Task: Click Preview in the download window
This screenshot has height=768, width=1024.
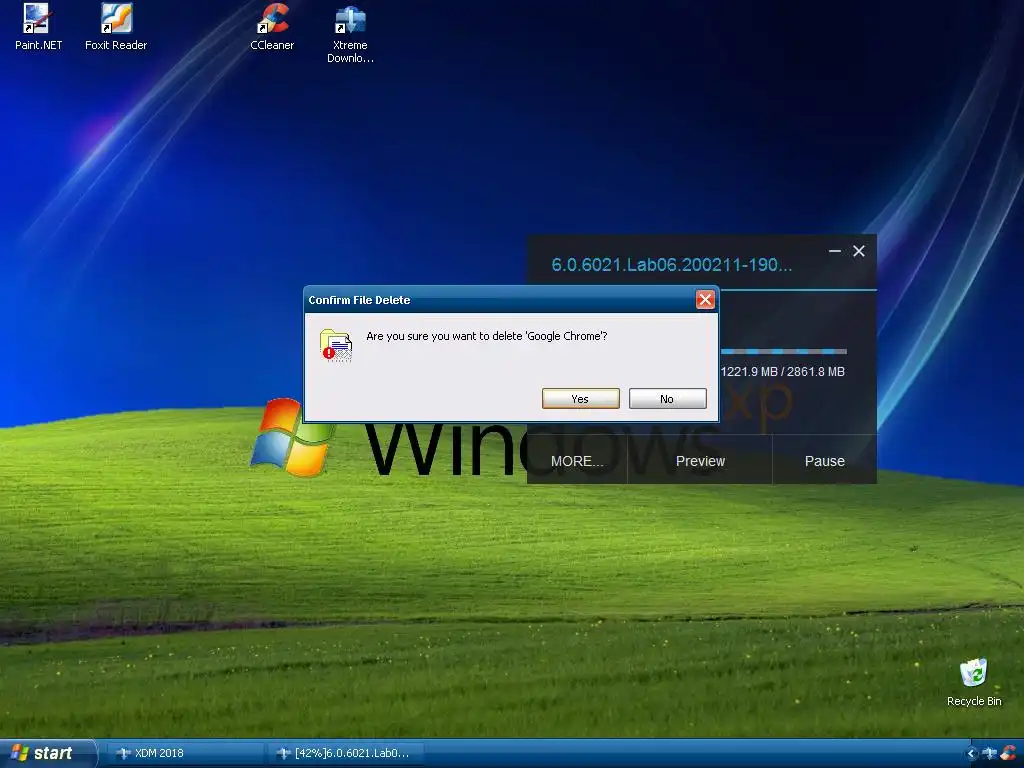Action: click(x=700, y=461)
